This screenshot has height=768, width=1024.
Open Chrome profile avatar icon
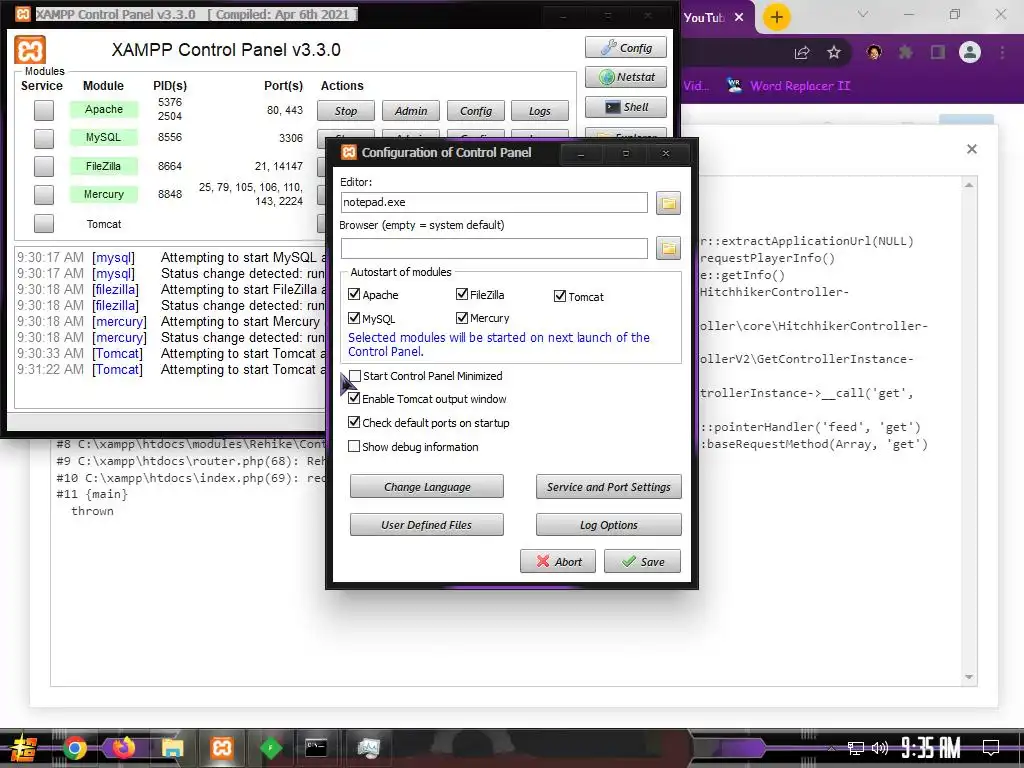pyautogui.click(x=970, y=52)
